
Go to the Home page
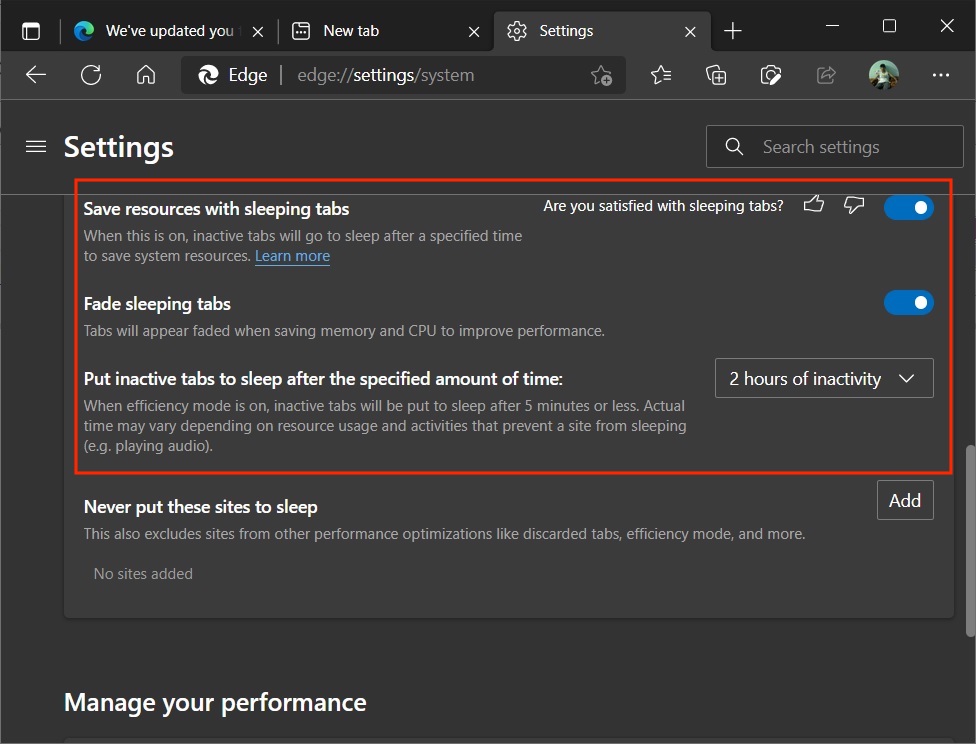[146, 75]
